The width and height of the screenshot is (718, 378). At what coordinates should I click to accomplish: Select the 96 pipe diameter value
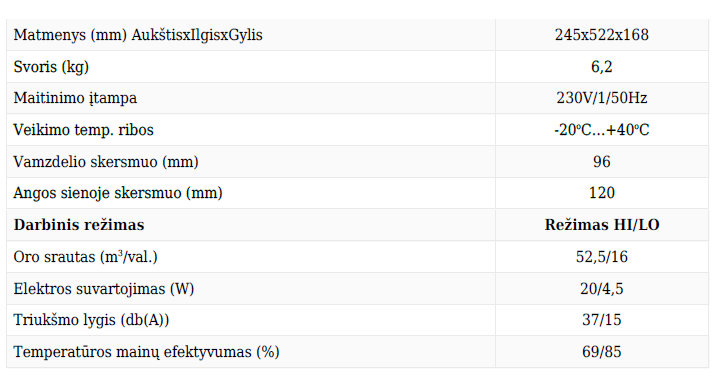coord(602,162)
